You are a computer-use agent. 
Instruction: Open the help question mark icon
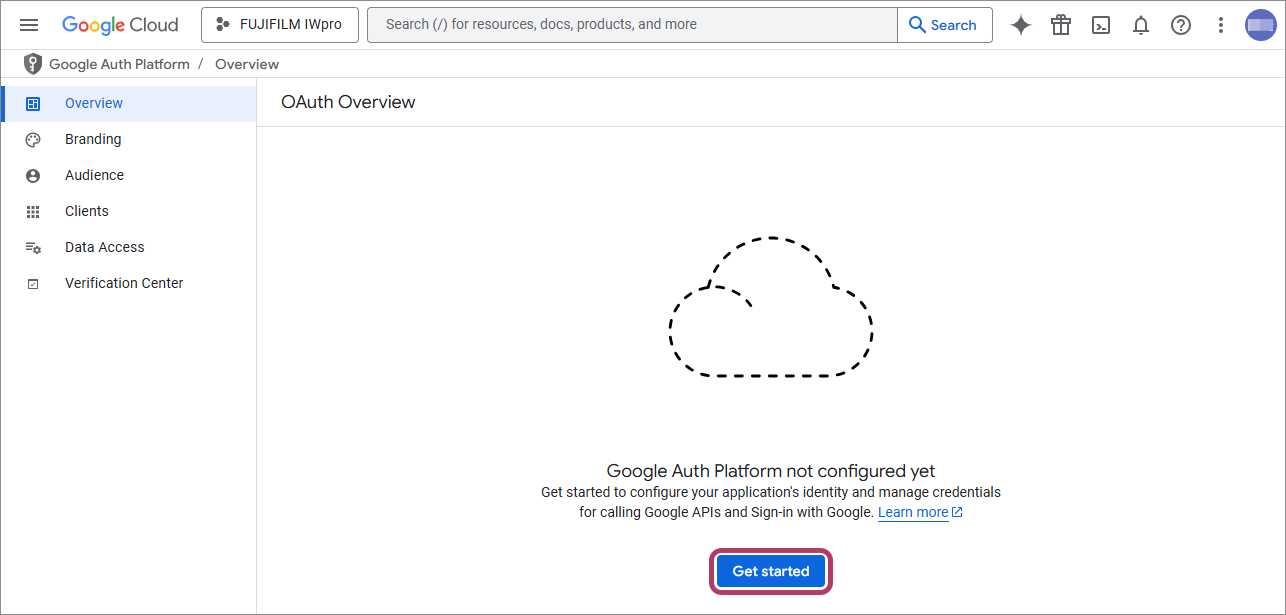1181,25
